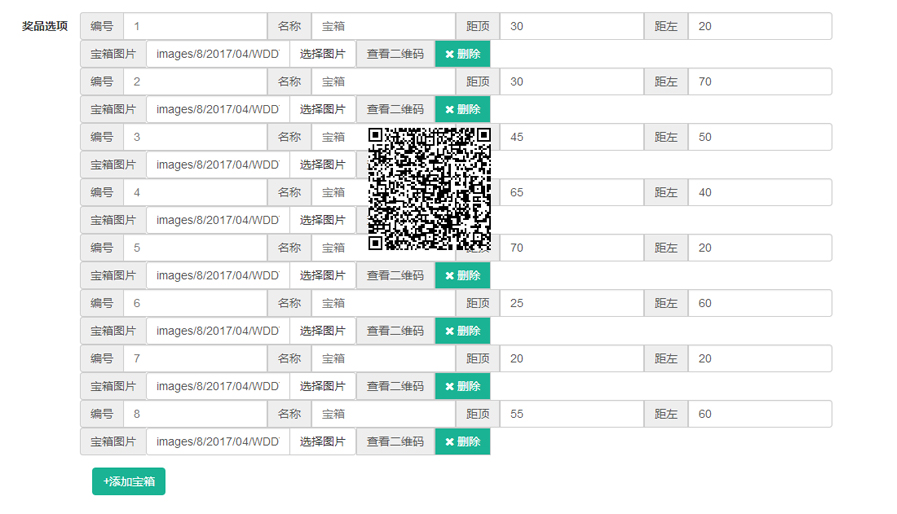This screenshot has height=514, width=897.
Task: Click 选择图片 in box 4 row
Action: point(323,220)
